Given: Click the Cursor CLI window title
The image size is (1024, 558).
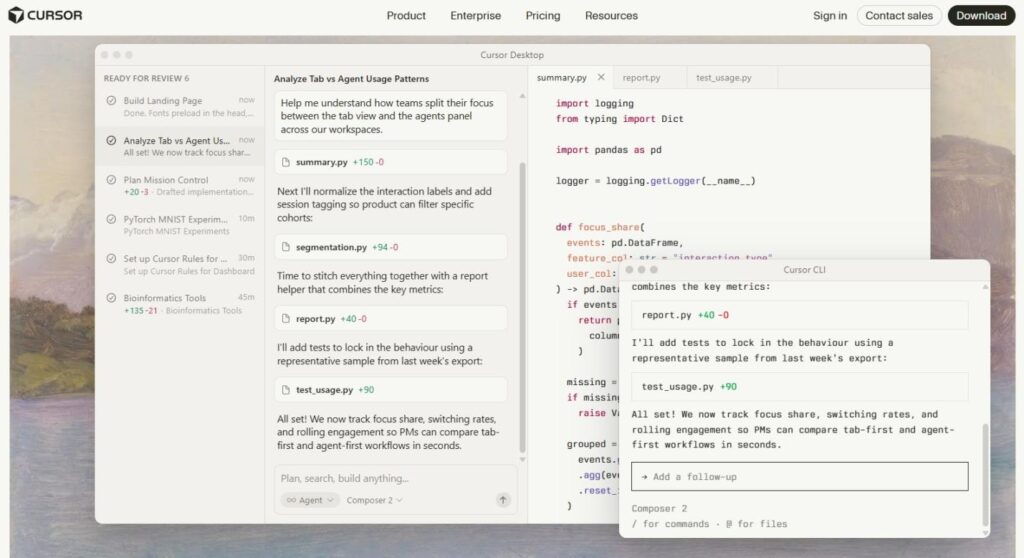Looking at the screenshot, I should (x=804, y=270).
